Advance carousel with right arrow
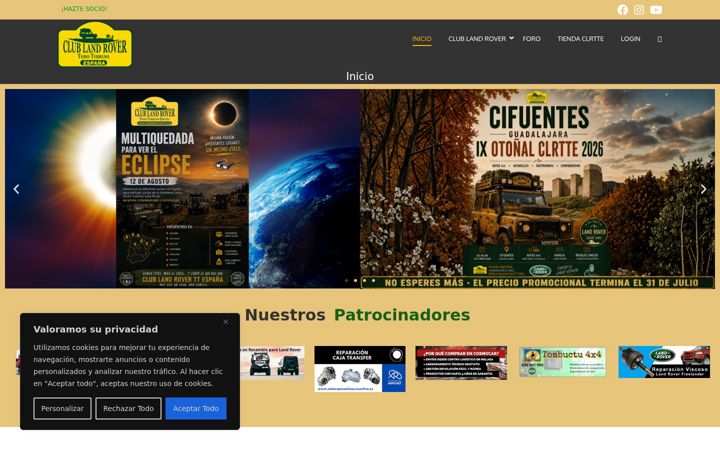This screenshot has height=450, width=720. click(x=703, y=189)
